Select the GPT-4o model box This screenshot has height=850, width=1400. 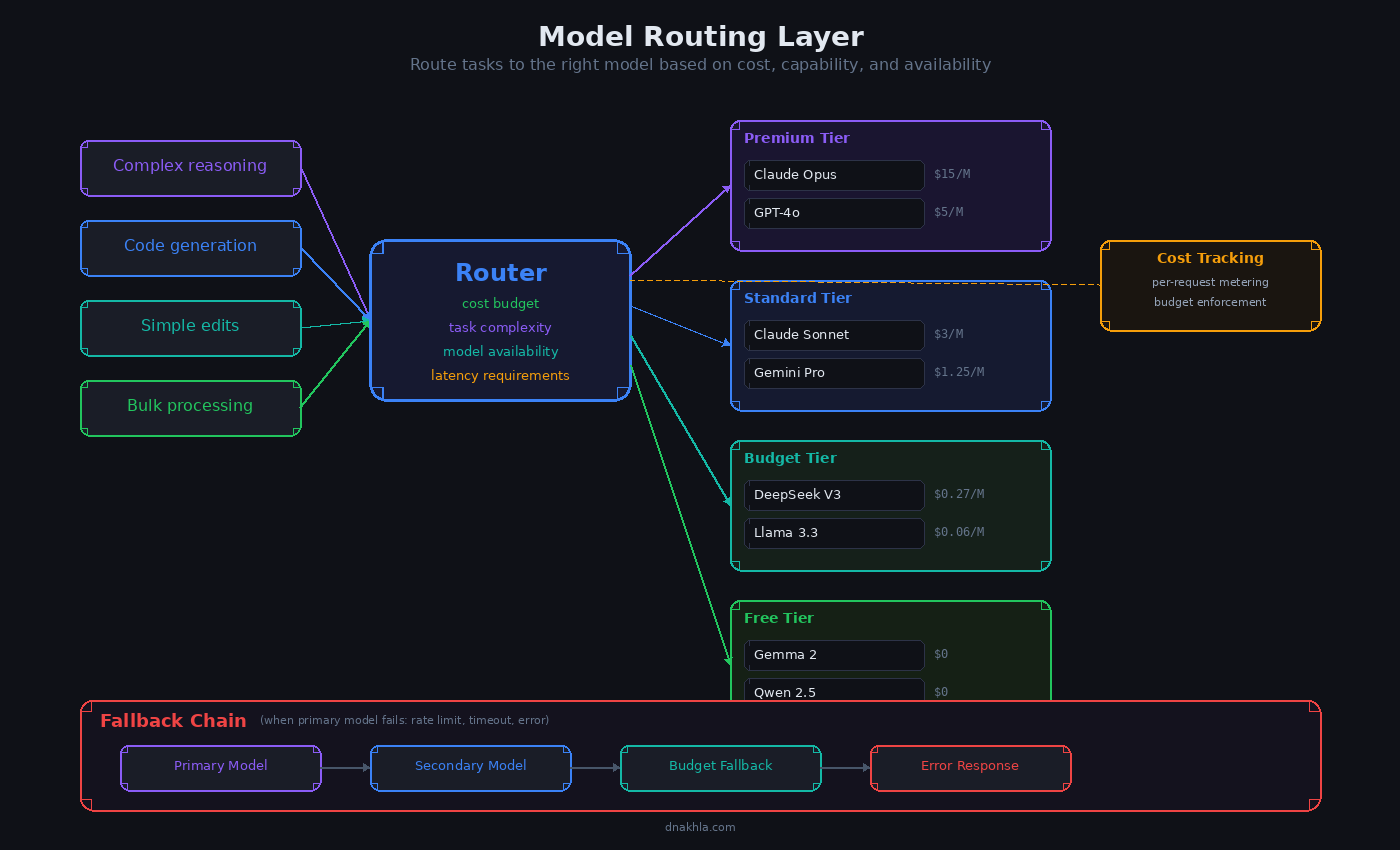834,213
